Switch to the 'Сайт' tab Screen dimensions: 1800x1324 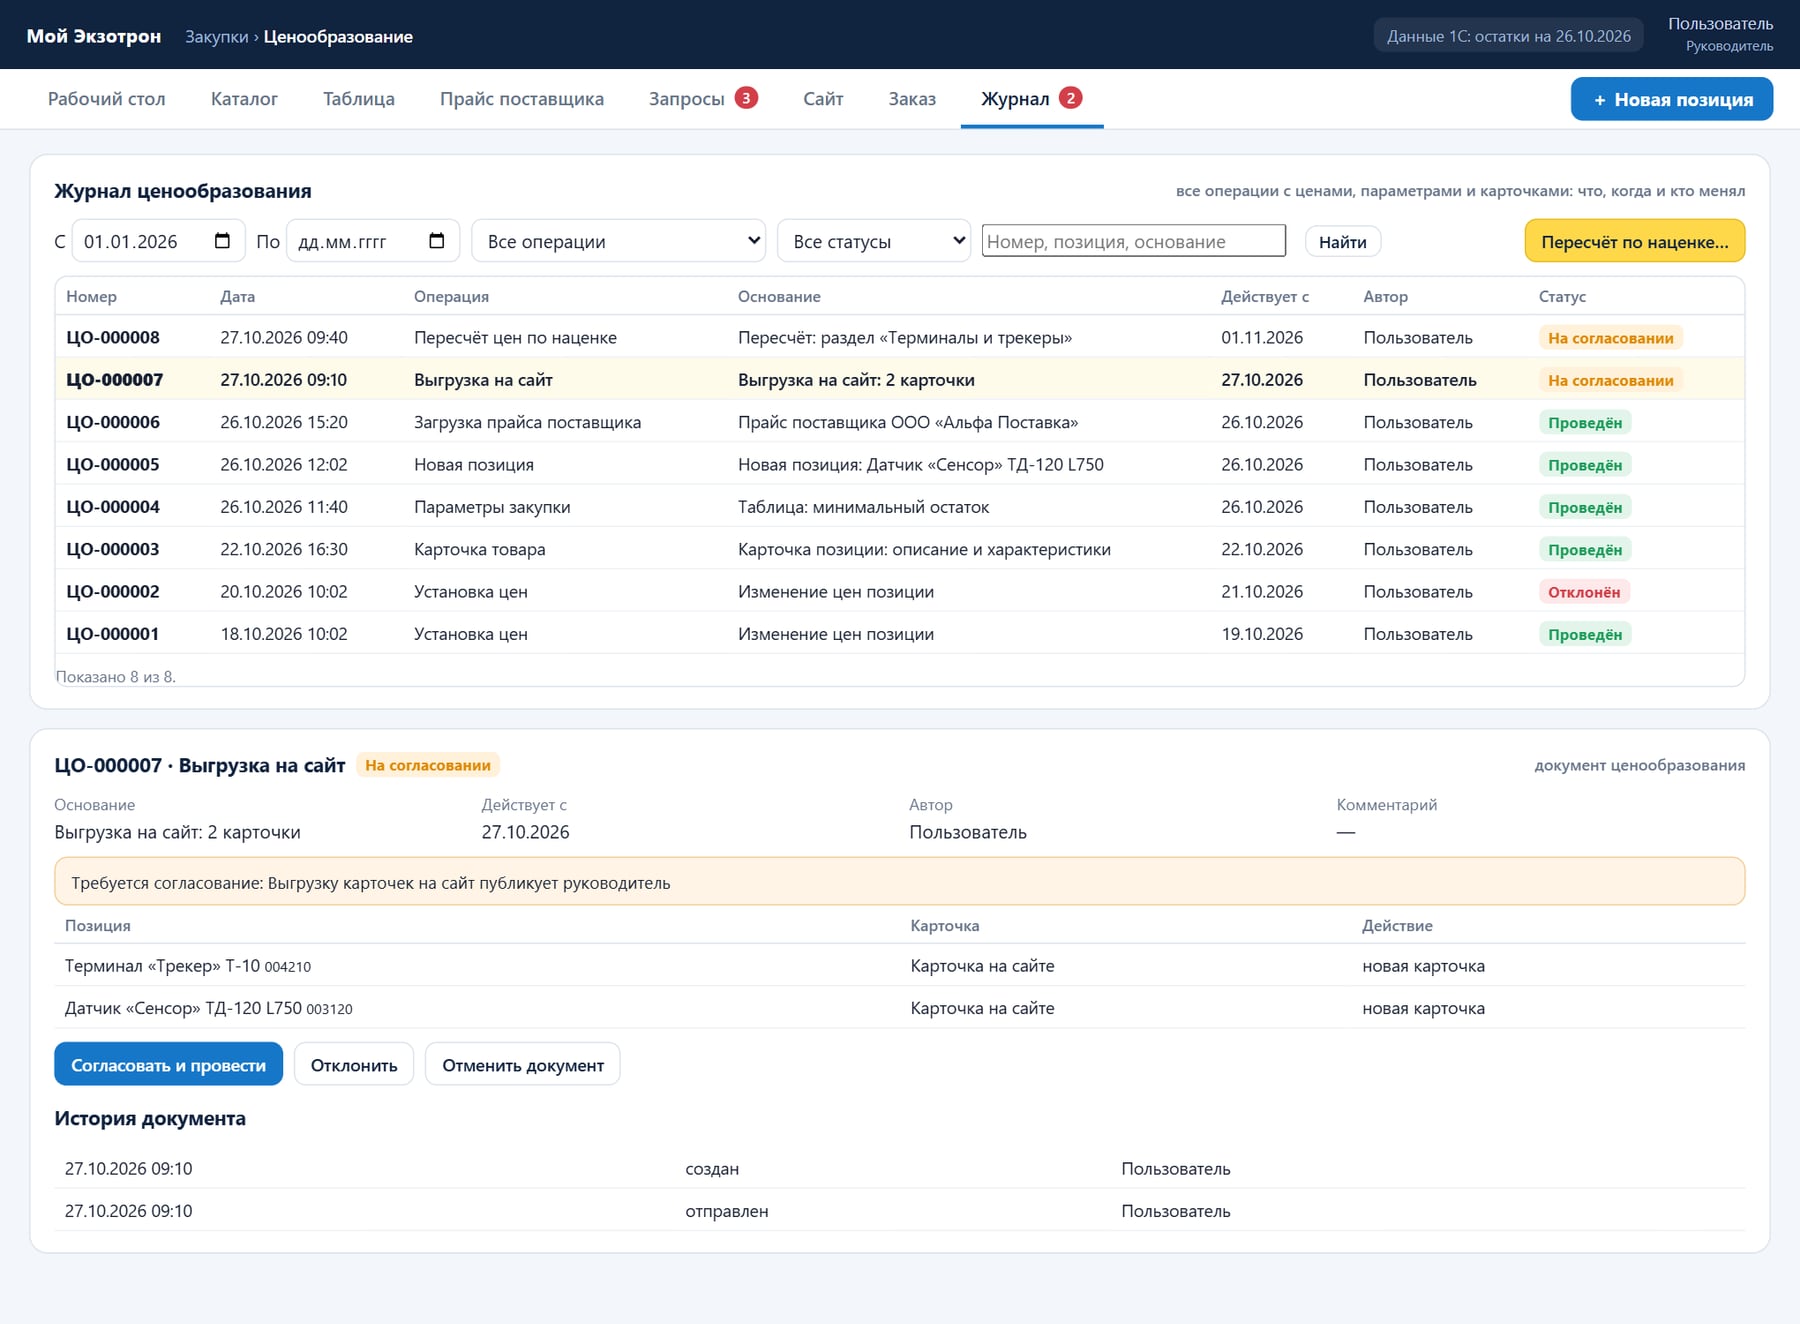[823, 99]
